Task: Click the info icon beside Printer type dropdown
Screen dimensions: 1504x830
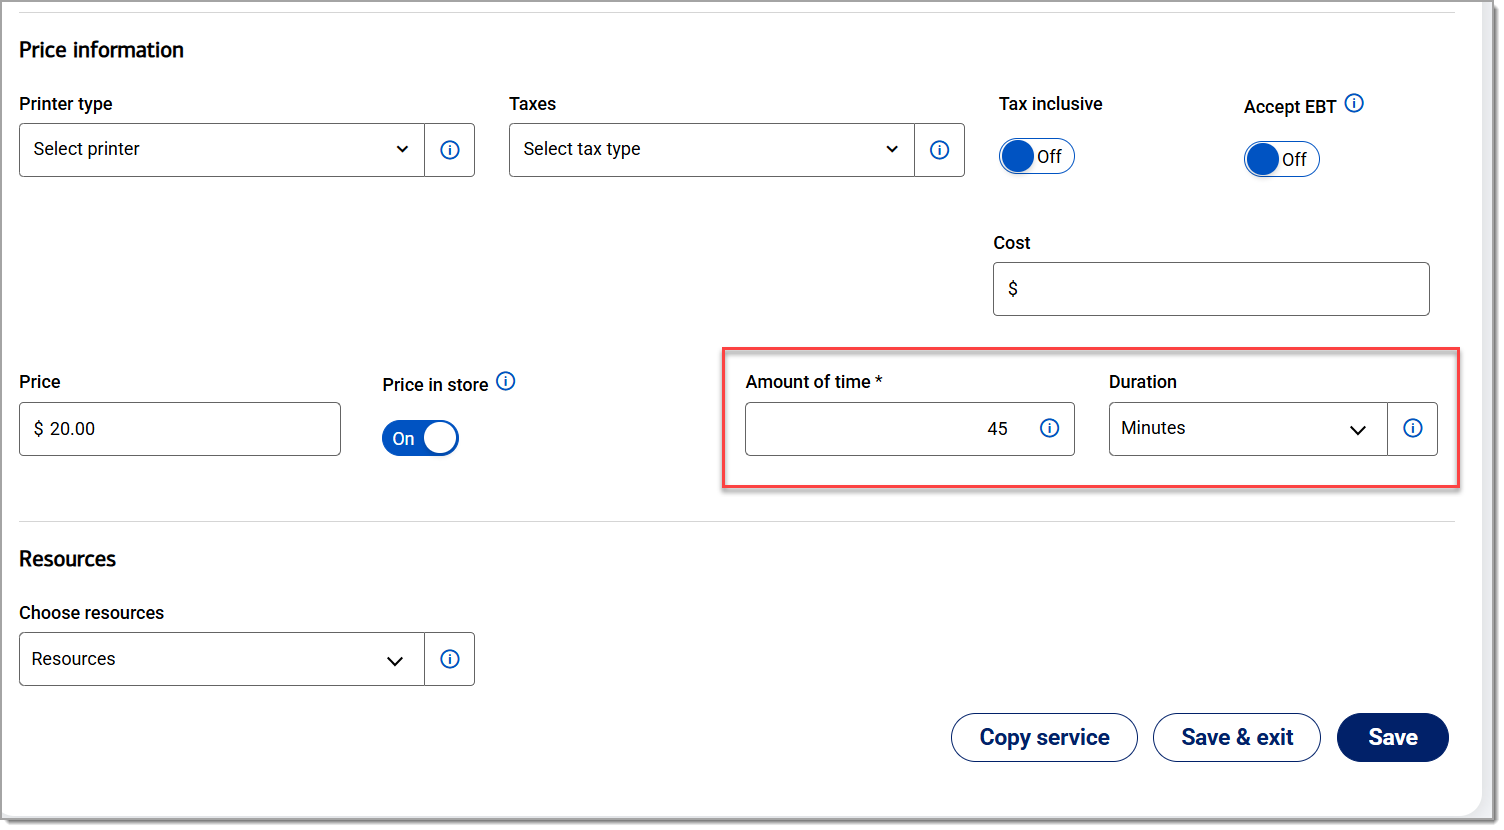Action: click(450, 150)
